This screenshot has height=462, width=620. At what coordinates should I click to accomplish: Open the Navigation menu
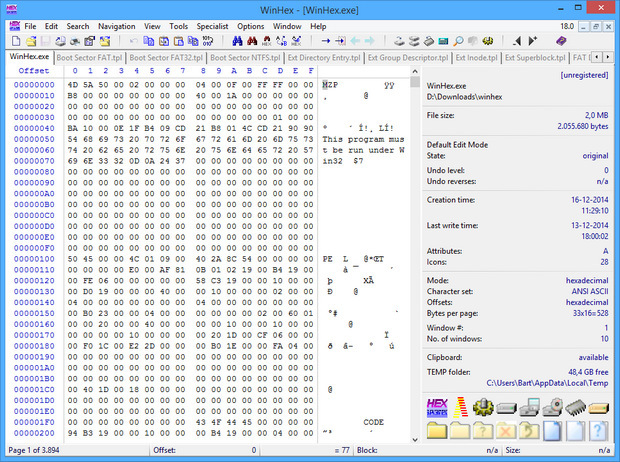(x=117, y=26)
